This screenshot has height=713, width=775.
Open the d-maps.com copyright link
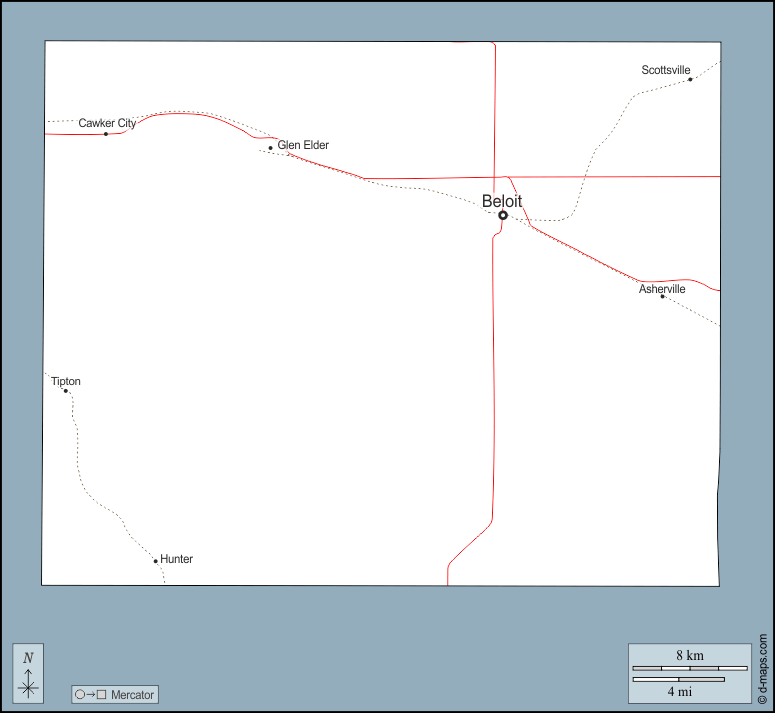pyautogui.click(x=762, y=667)
